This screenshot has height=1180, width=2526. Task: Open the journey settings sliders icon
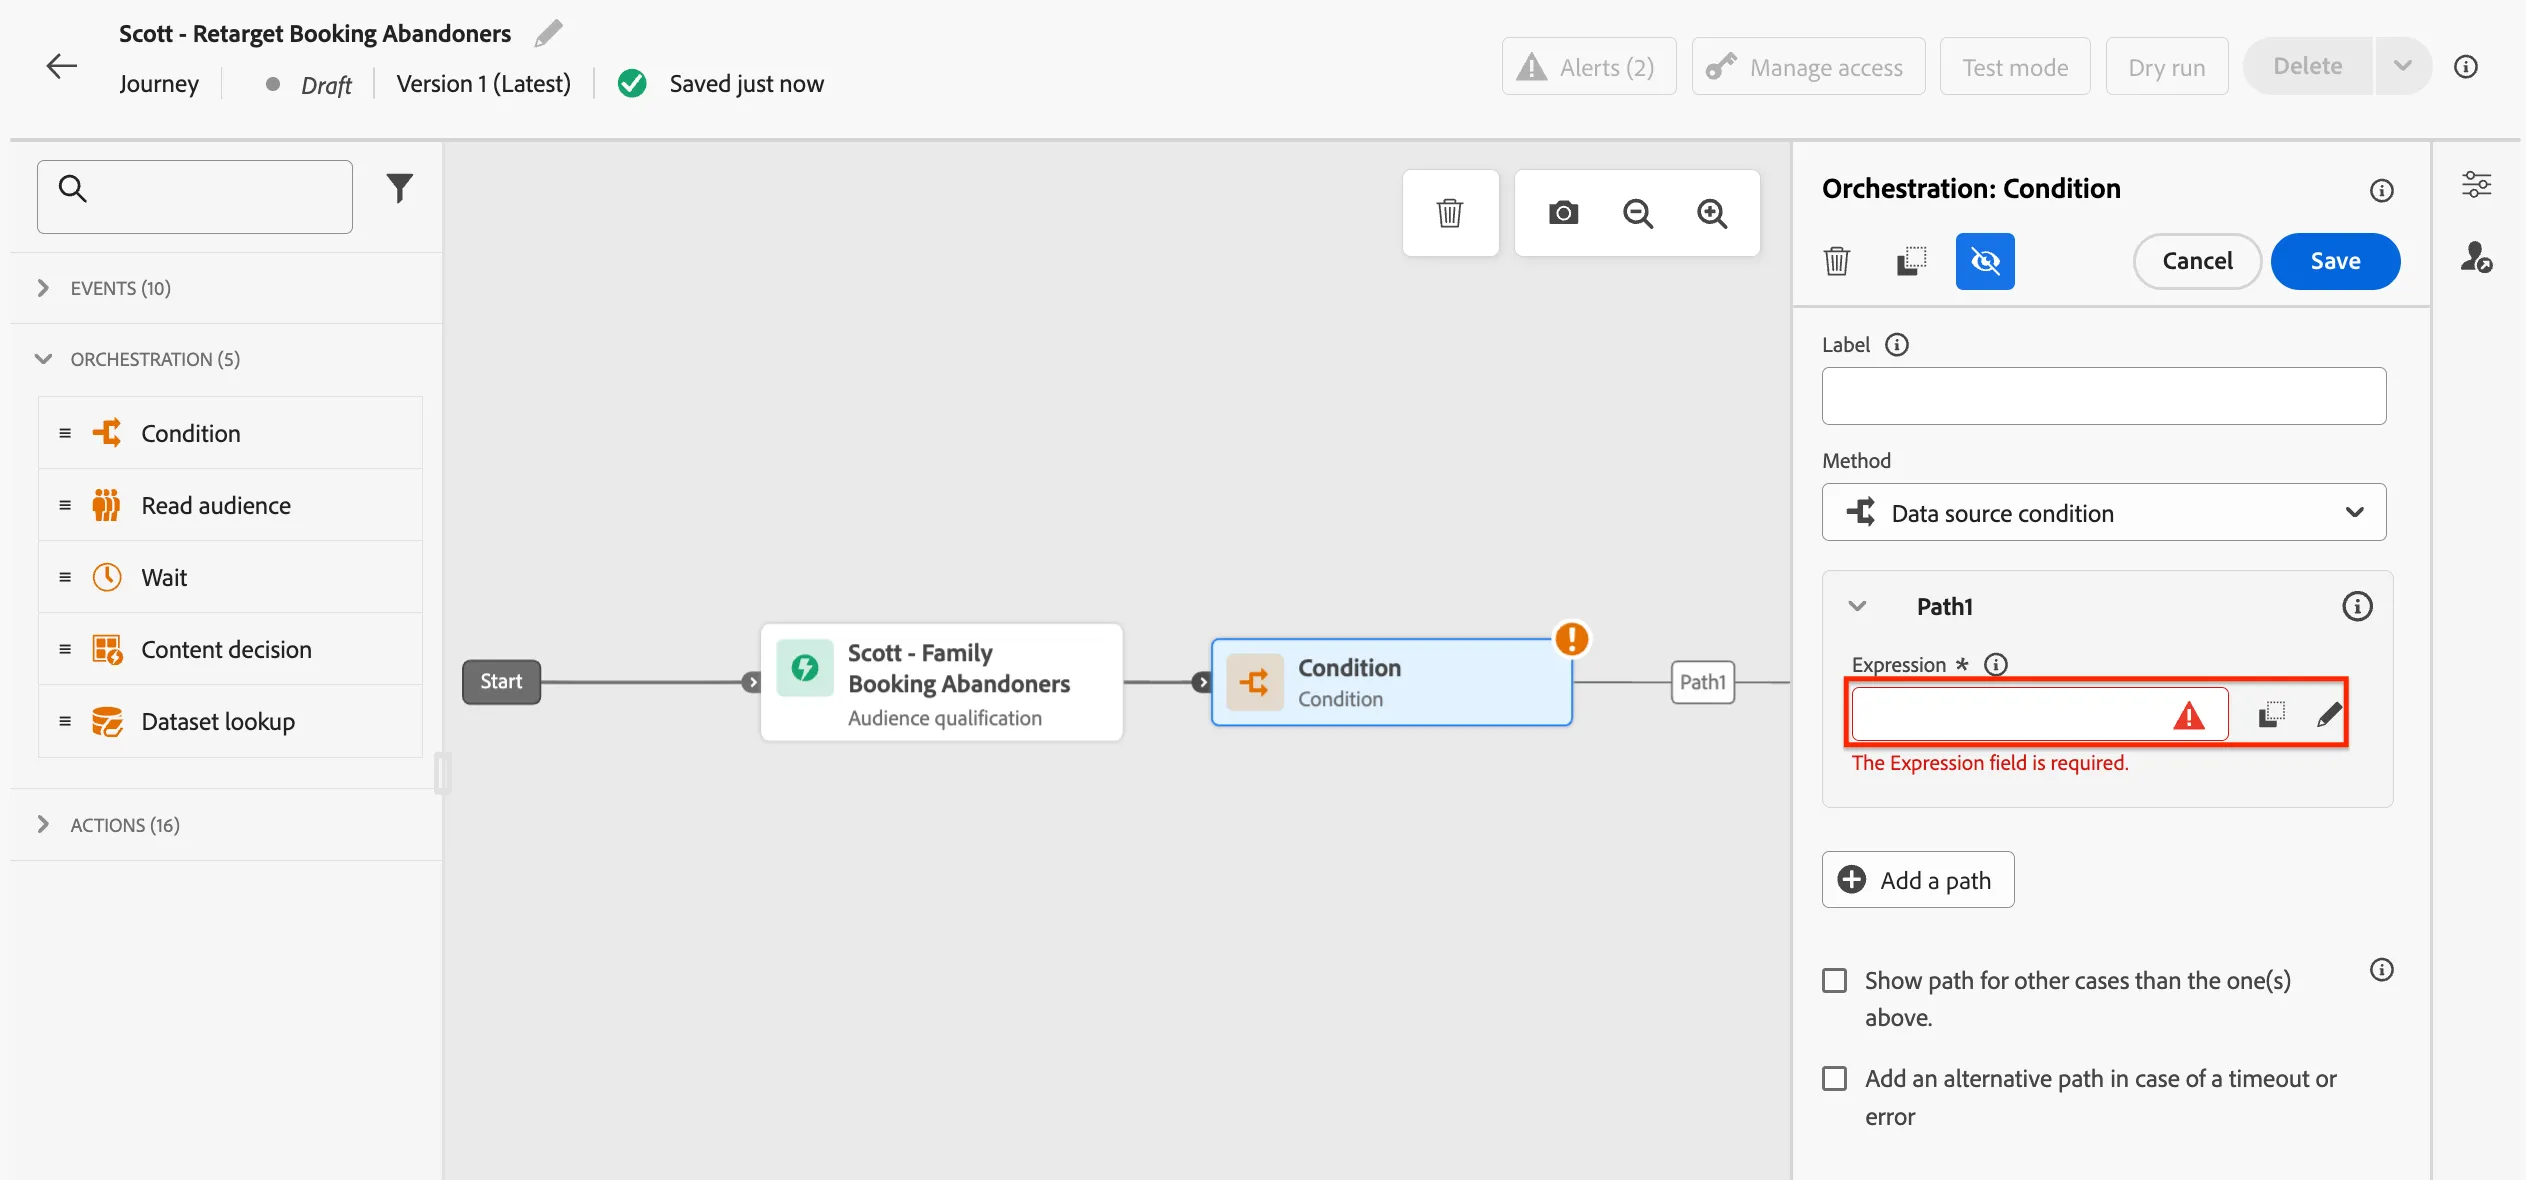click(x=2476, y=184)
